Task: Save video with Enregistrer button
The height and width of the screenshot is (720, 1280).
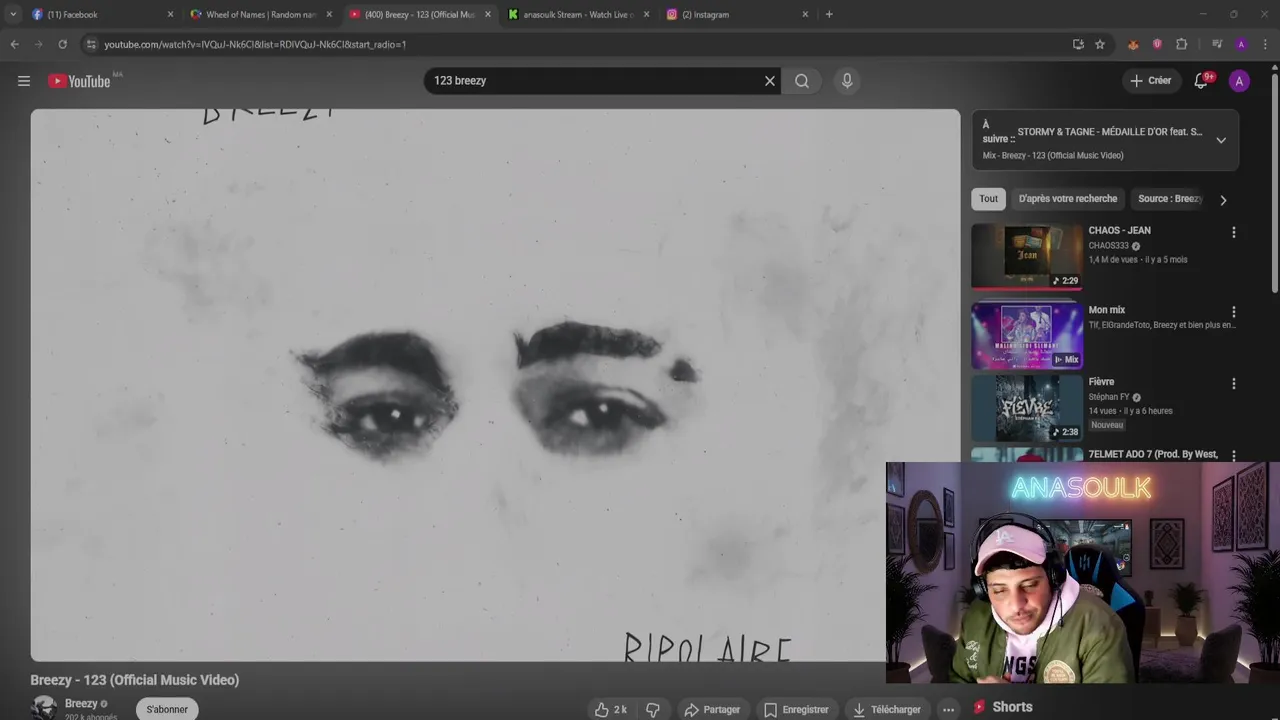Action: click(796, 710)
